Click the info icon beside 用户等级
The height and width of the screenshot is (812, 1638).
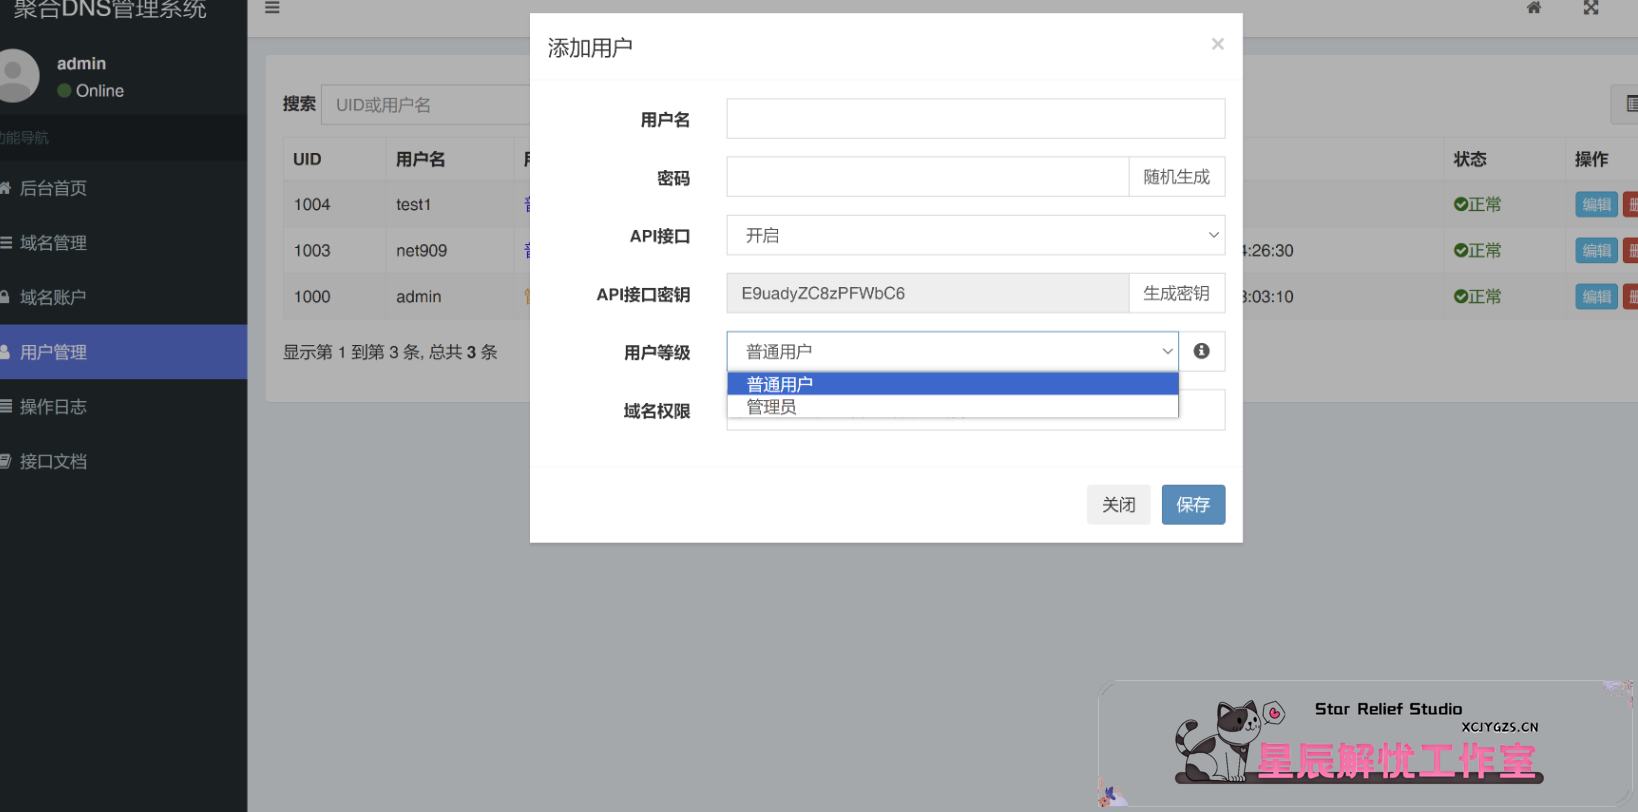click(x=1201, y=351)
